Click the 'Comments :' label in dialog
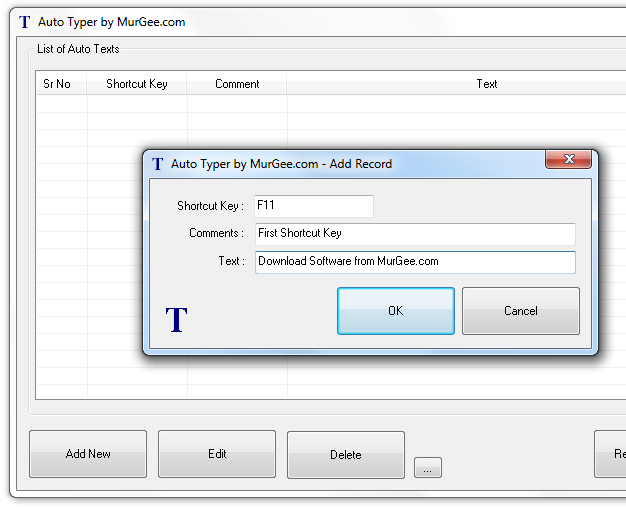 [216, 233]
